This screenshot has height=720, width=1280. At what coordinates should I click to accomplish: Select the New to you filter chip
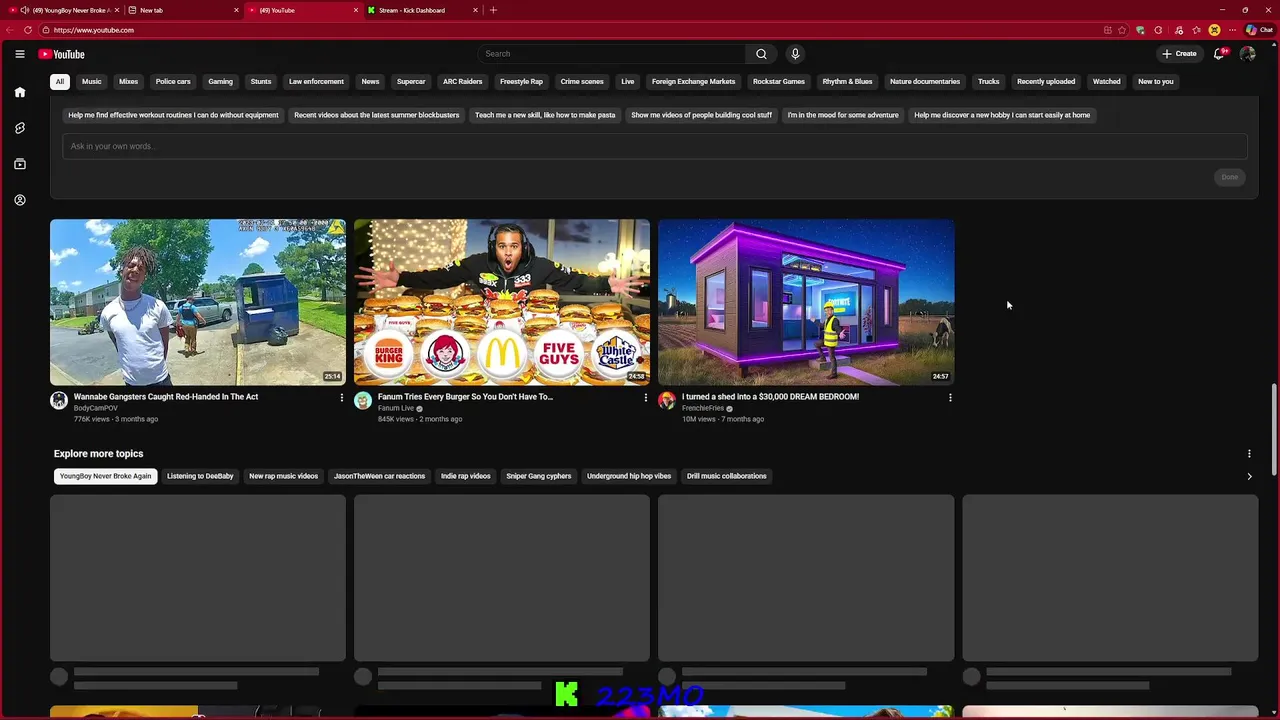pyautogui.click(x=1156, y=82)
